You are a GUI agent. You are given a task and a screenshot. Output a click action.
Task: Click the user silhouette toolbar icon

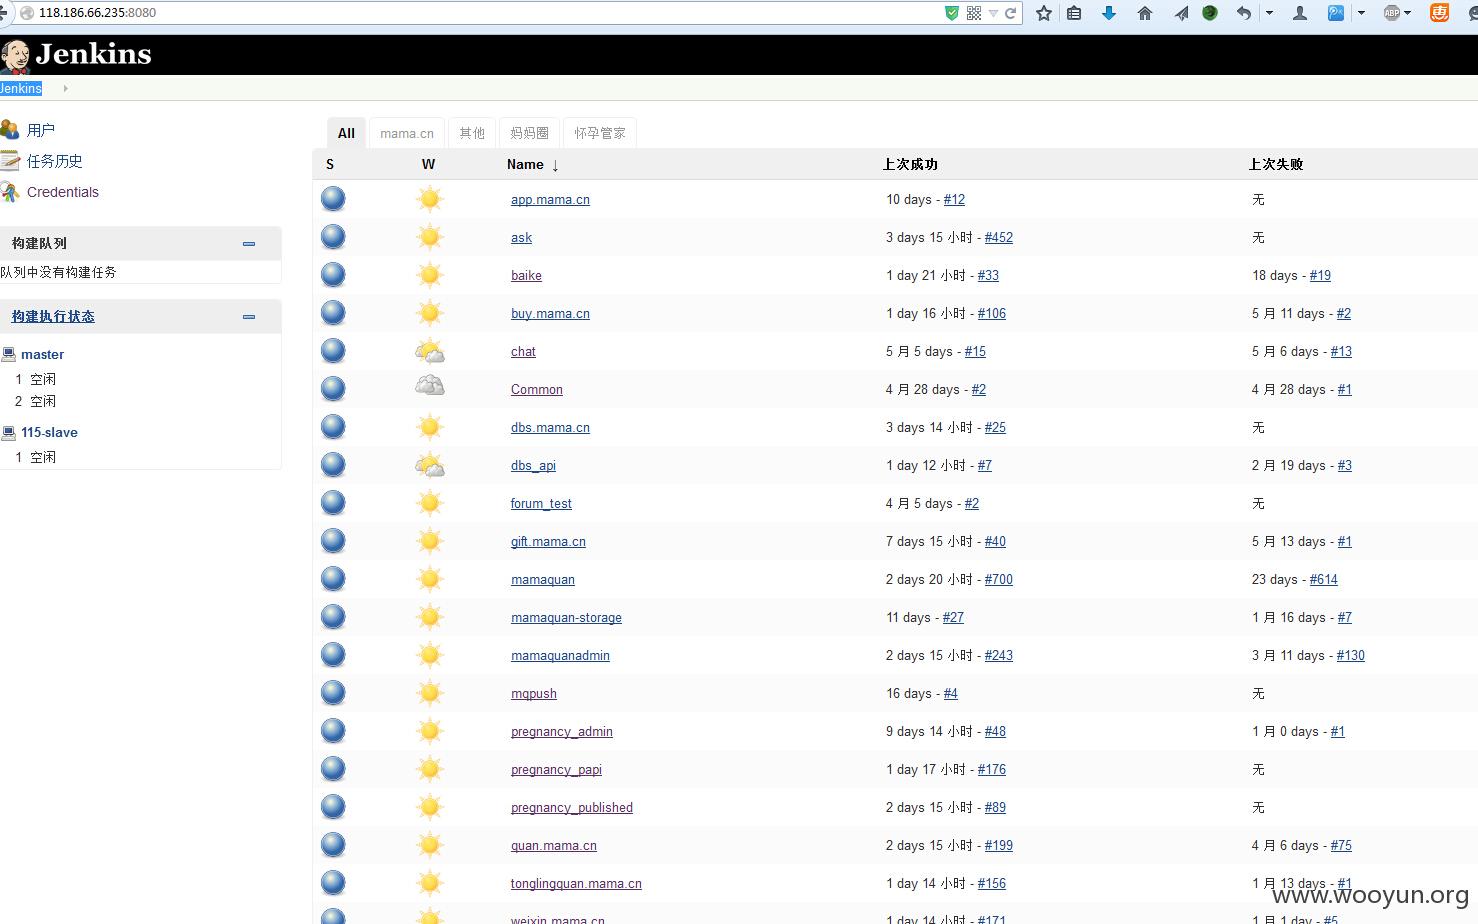[x=1300, y=13]
